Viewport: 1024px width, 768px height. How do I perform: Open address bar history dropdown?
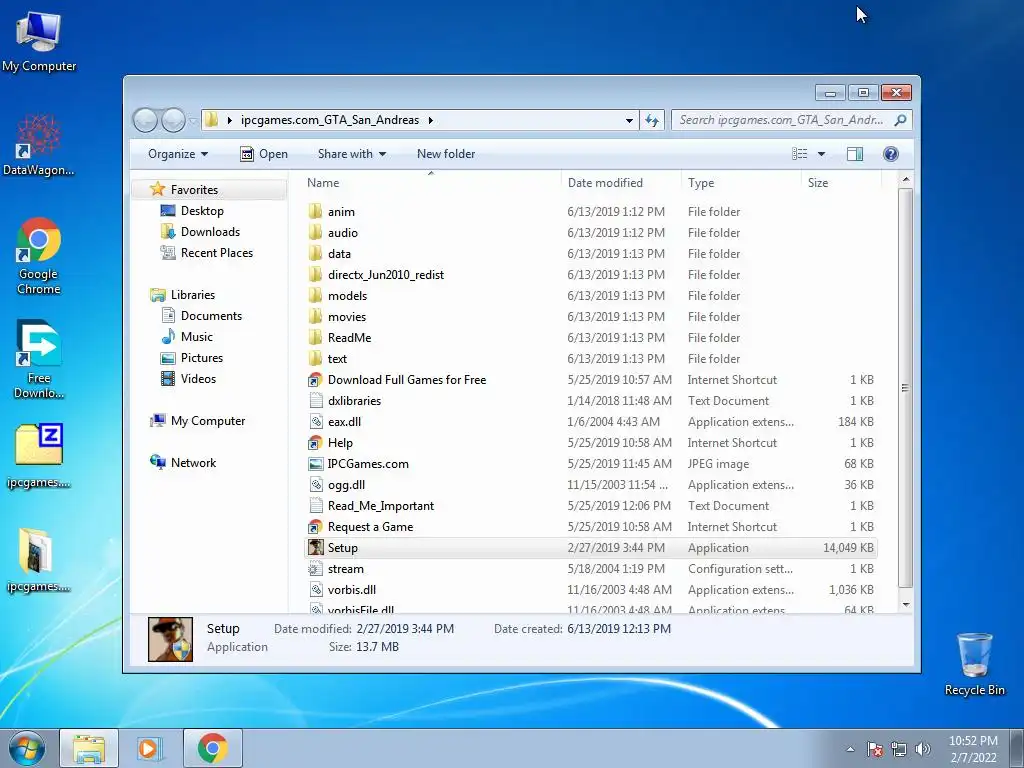pos(629,121)
